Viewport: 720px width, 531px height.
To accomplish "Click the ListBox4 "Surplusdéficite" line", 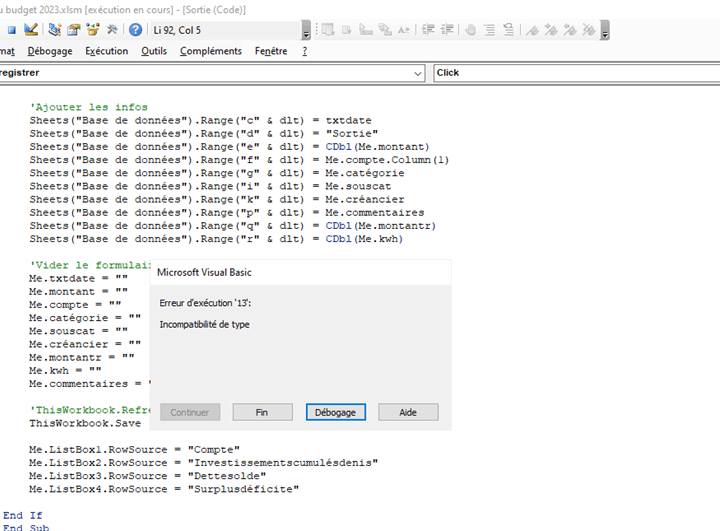I will coord(164,489).
